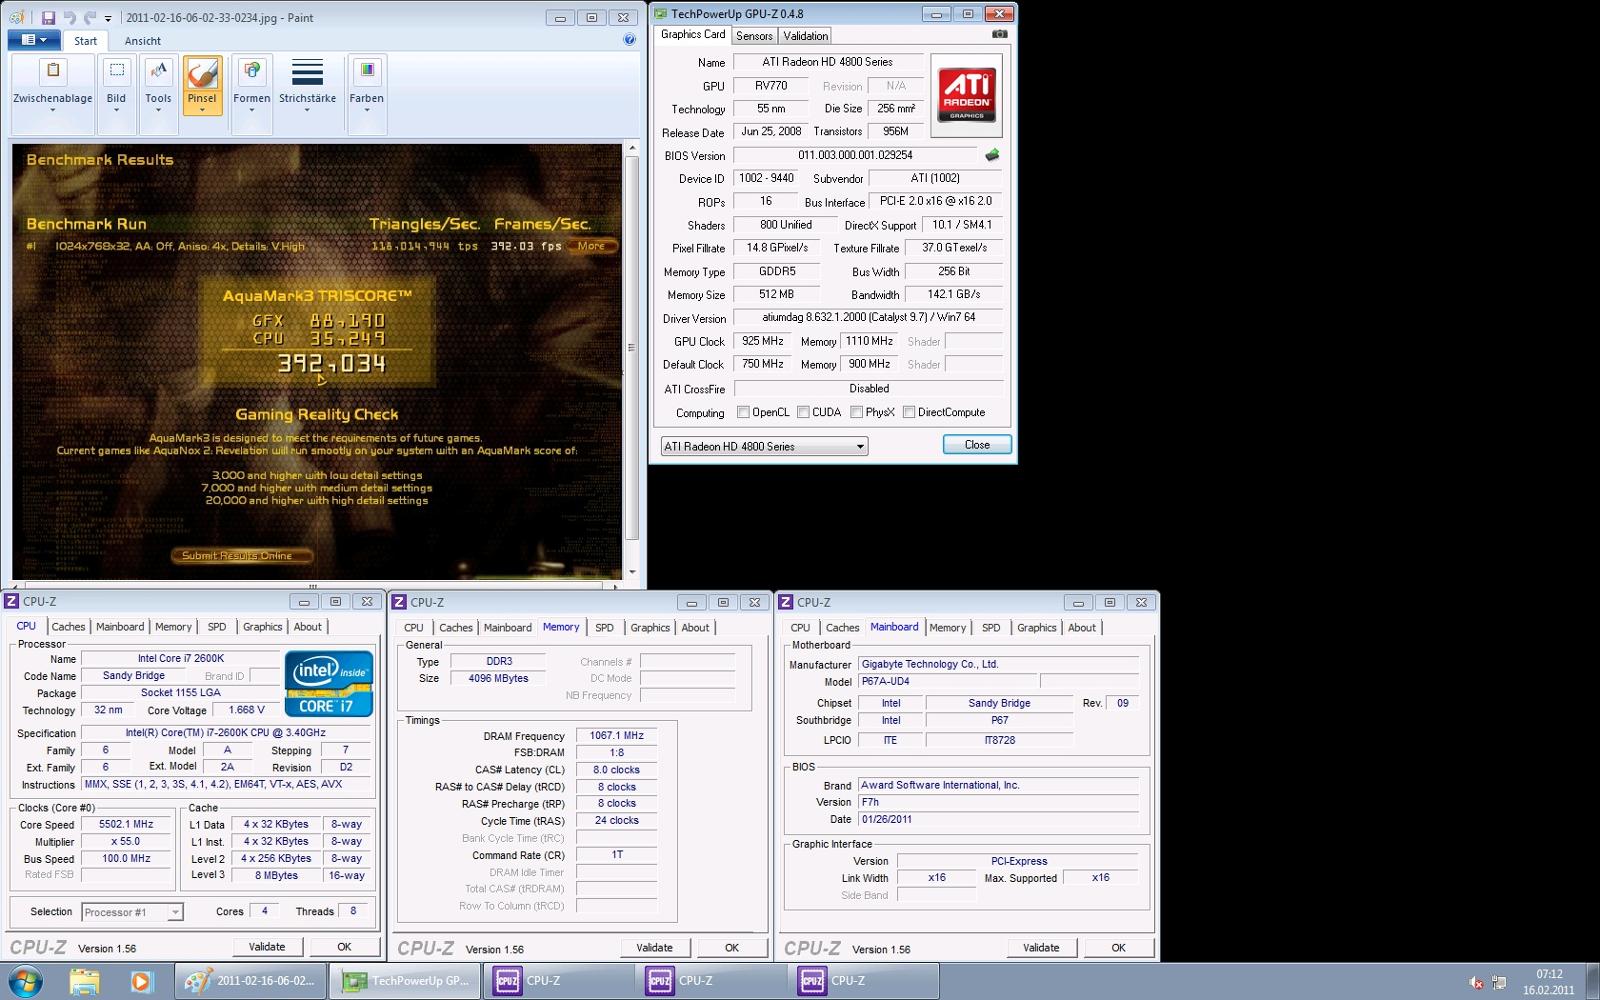Screen dimensions: 1600x1000
Task: Open SPD tab in the CPU-Z DDR3 memory window
Action: click(x=604, y=628)
